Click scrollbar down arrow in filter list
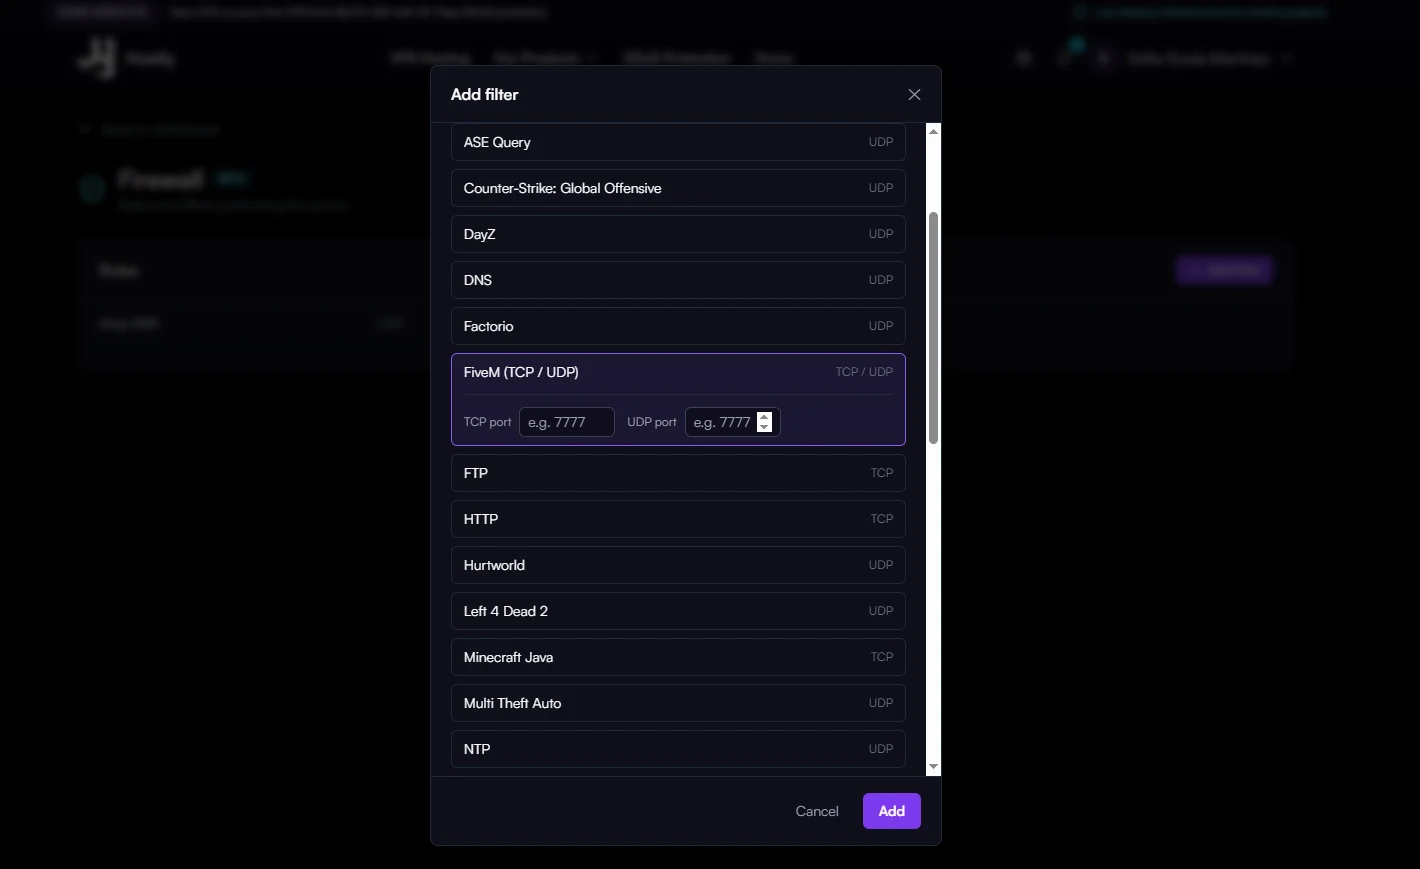 pos(933,767)
